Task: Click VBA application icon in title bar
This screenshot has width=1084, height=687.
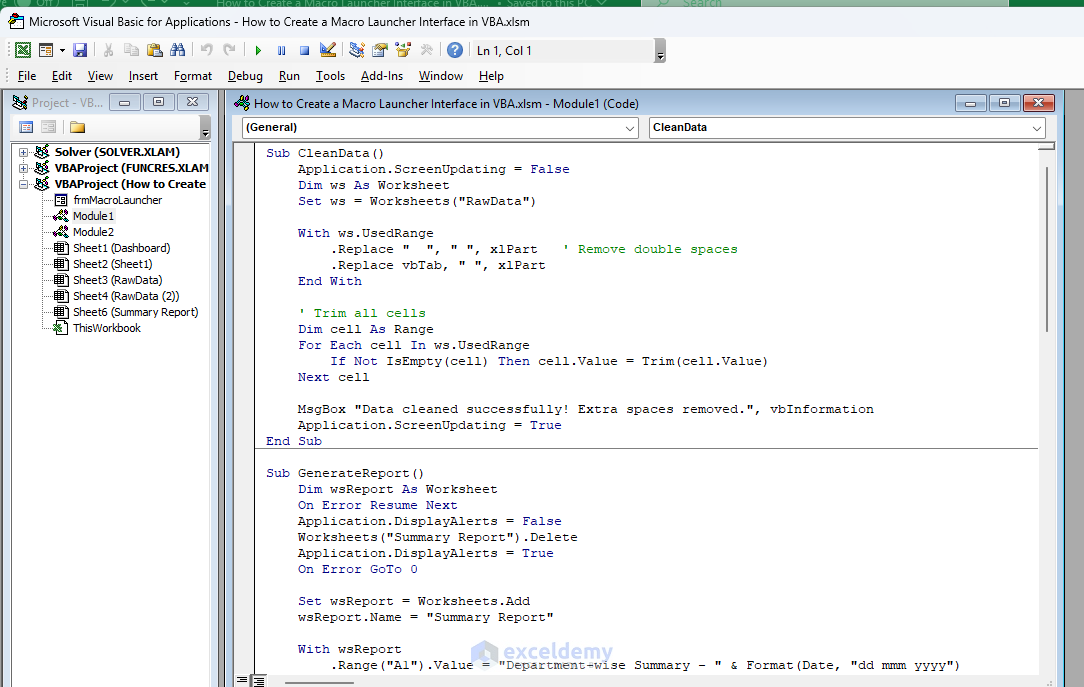Action: (x=15, y=21)
